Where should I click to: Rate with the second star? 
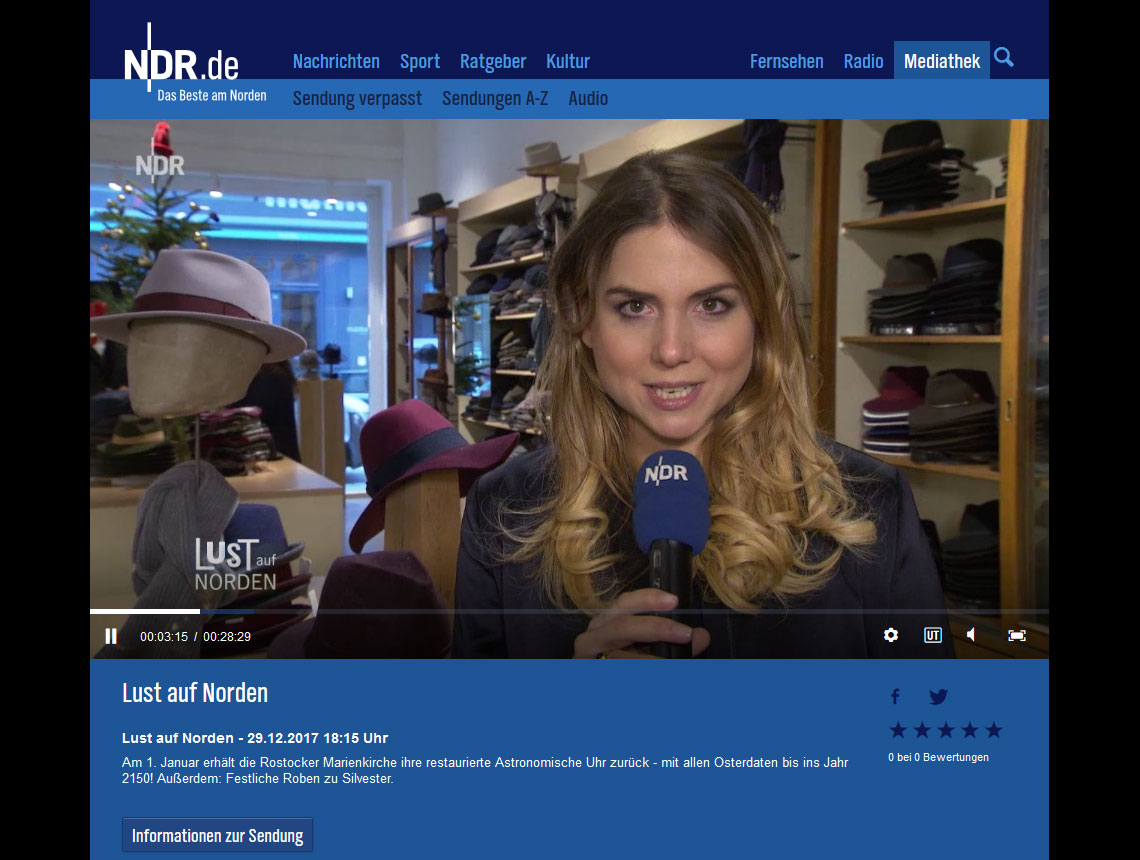[x=922, y=730]
